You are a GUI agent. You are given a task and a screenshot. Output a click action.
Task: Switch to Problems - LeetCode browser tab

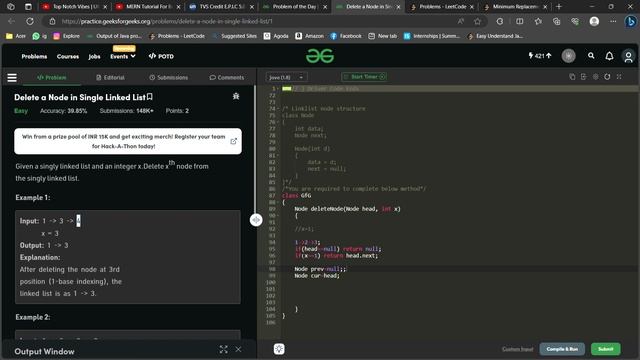point(442,7)
